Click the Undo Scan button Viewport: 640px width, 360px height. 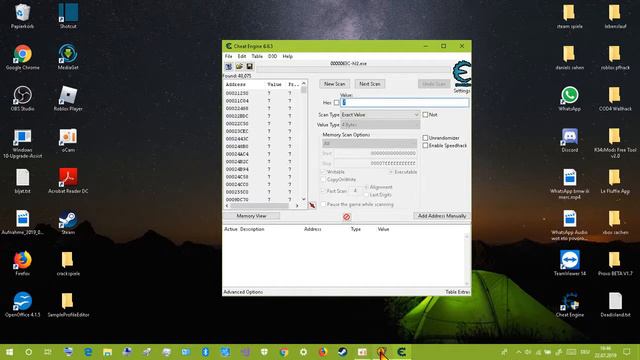click(434, 84)
